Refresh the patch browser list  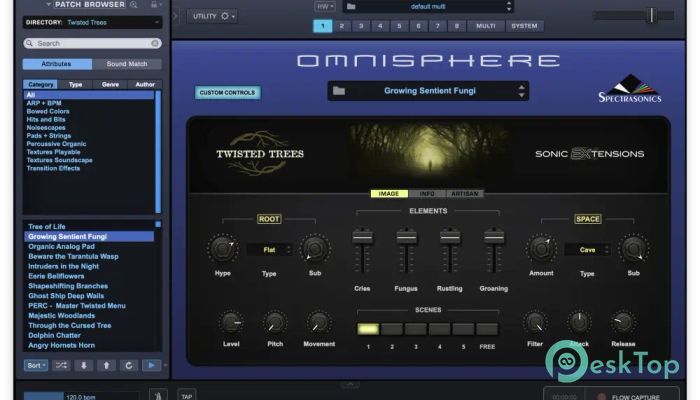[x=129, y=366]
